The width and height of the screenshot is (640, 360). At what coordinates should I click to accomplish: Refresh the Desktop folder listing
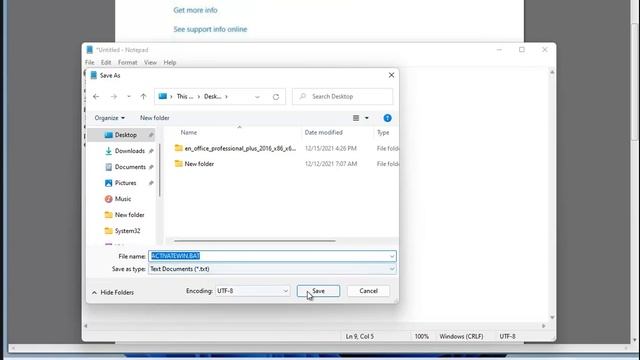pos(276,97)
